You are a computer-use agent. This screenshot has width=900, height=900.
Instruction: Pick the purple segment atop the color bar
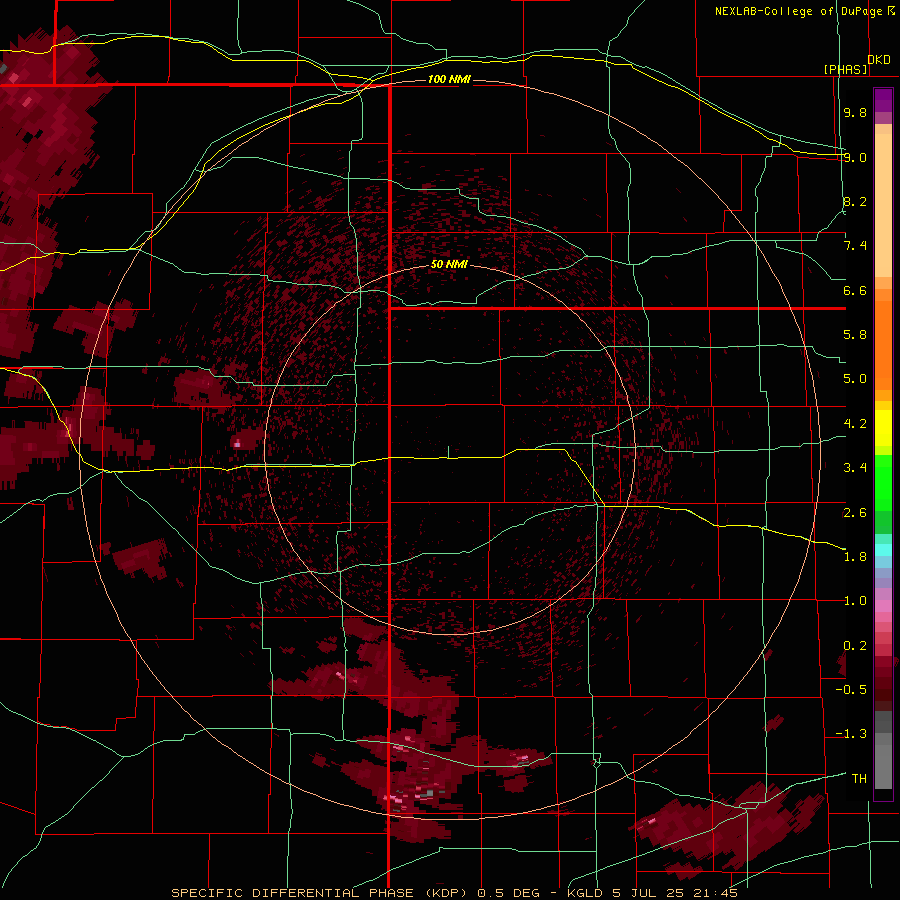[x=883, y=100]
